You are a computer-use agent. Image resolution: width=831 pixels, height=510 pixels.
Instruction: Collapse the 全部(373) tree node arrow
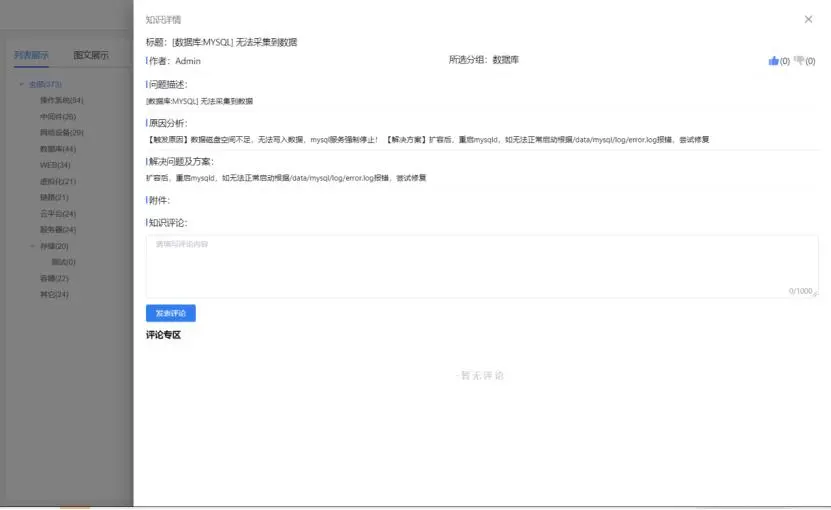click(21, 84)
